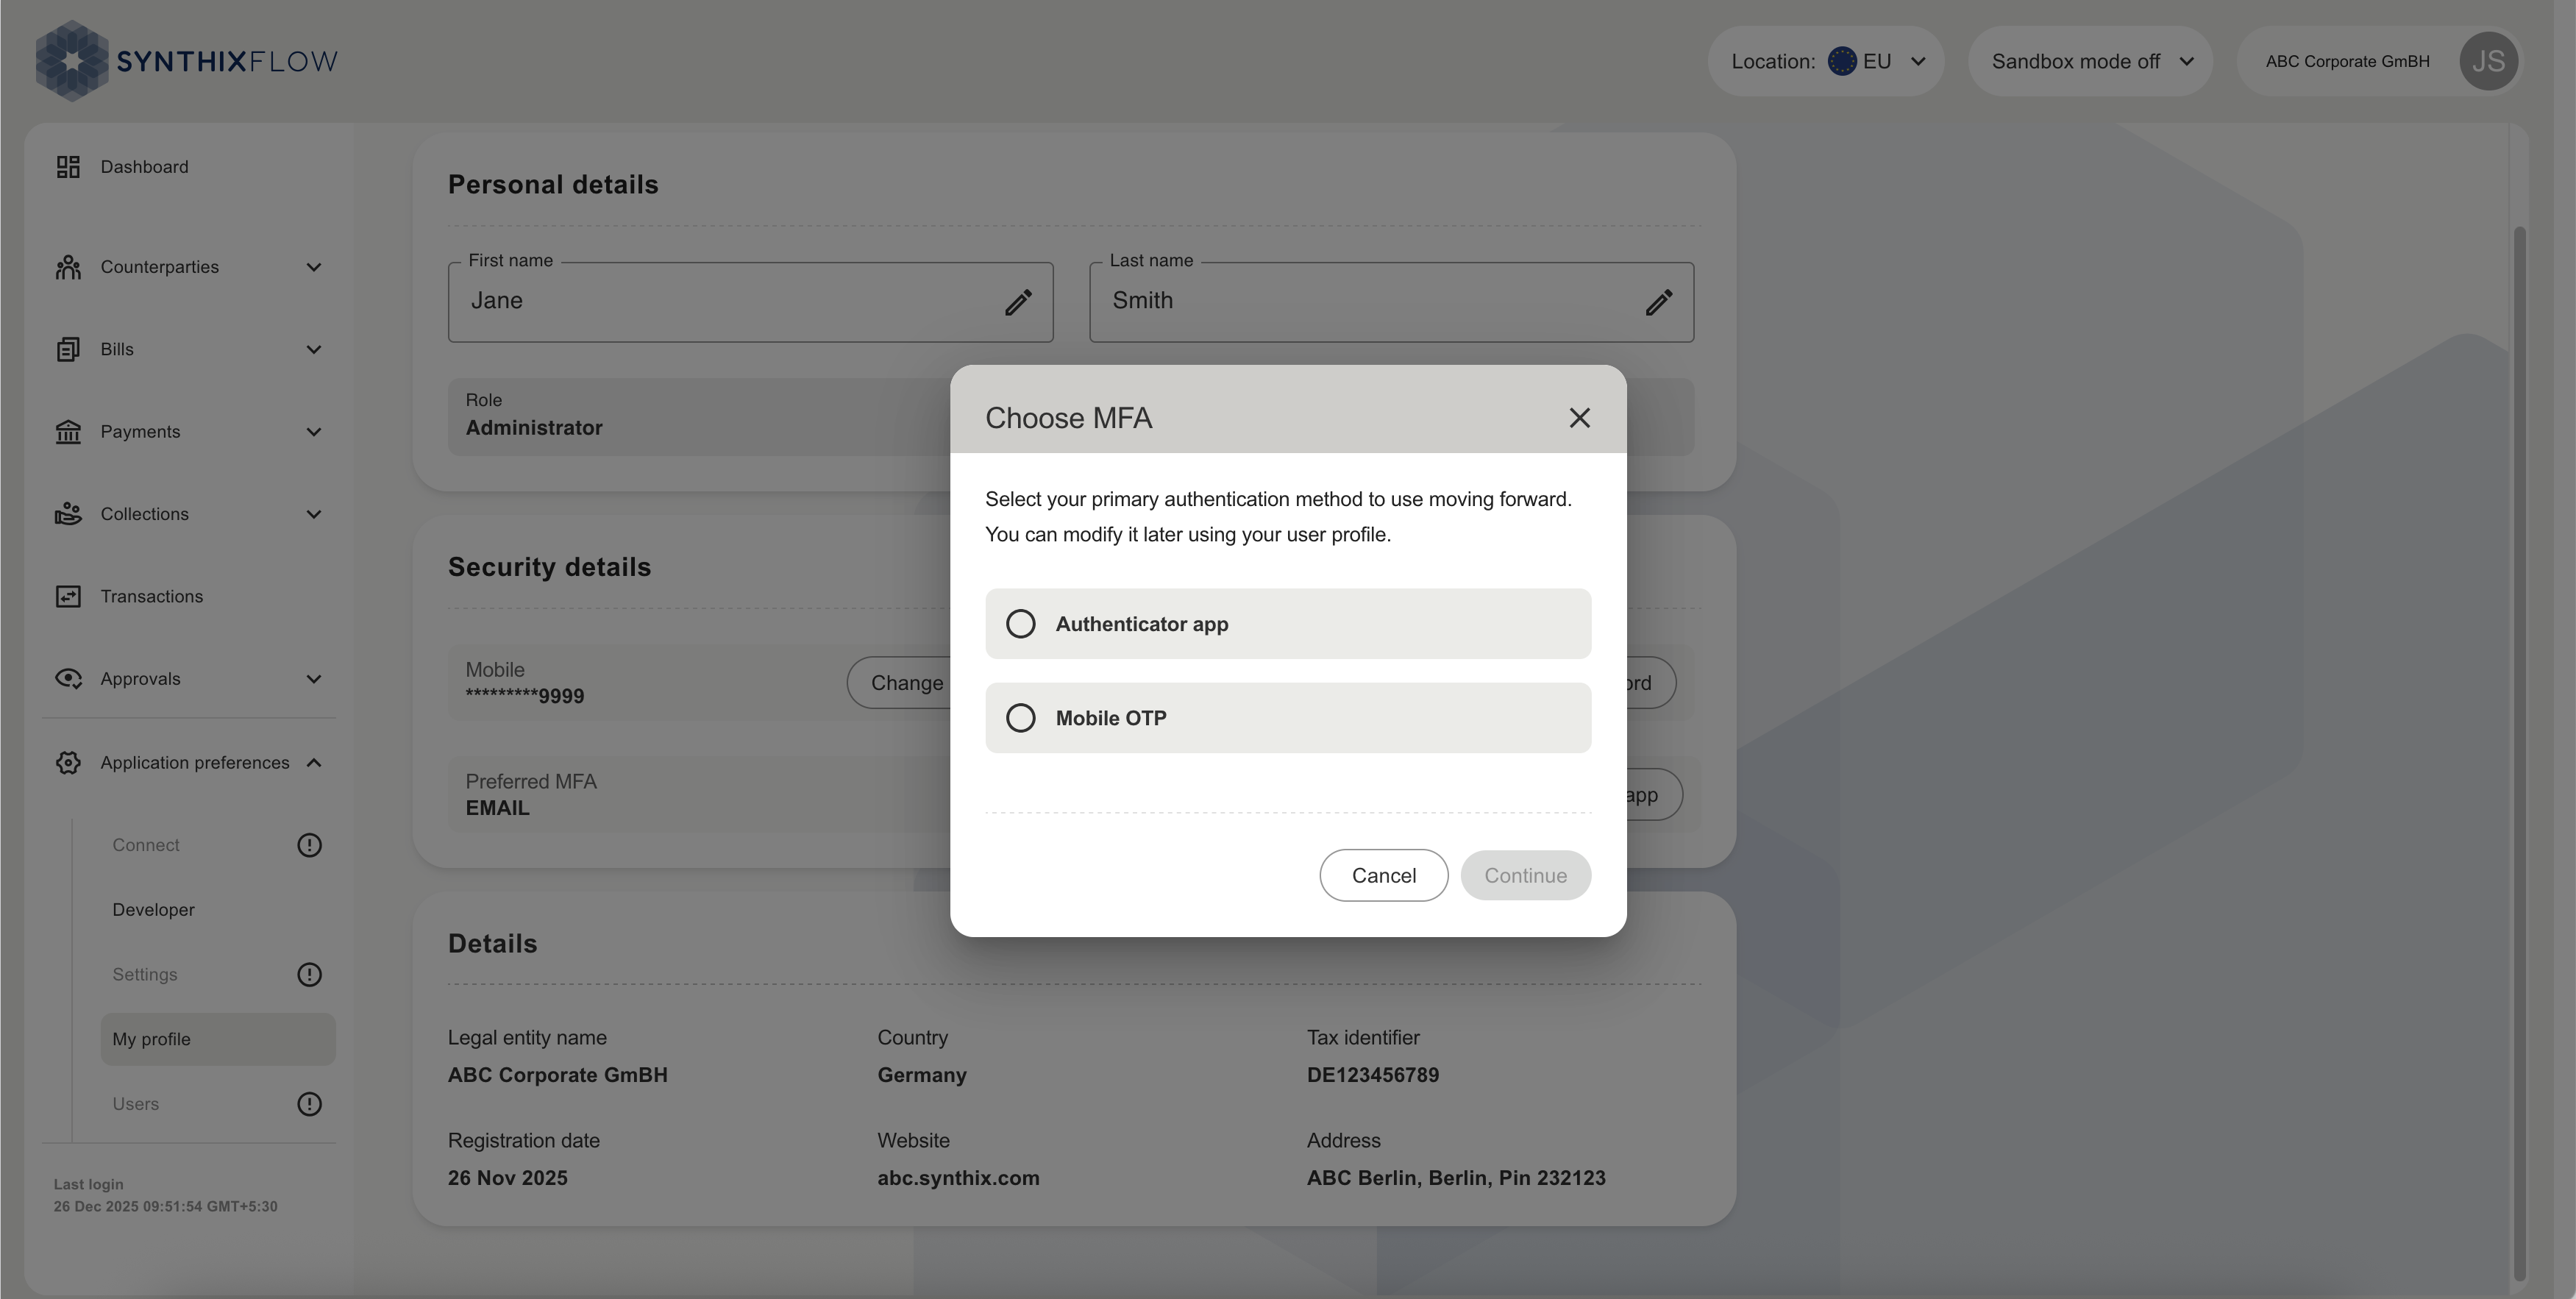
Task: Open the Location dropdown
Action: tap(1826, 61)
